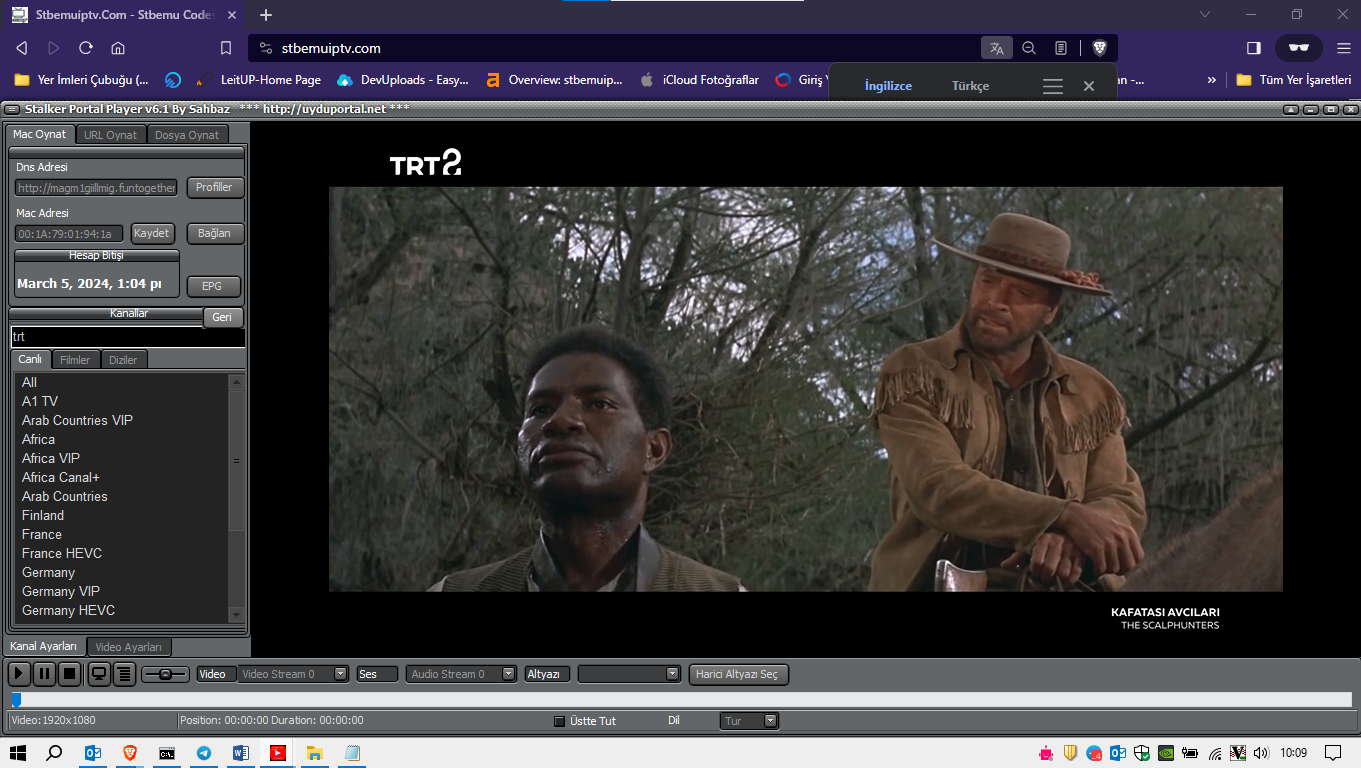The image size is (1361, 768).
Task: Go to the browser home icon
Action: click(118, 48)
